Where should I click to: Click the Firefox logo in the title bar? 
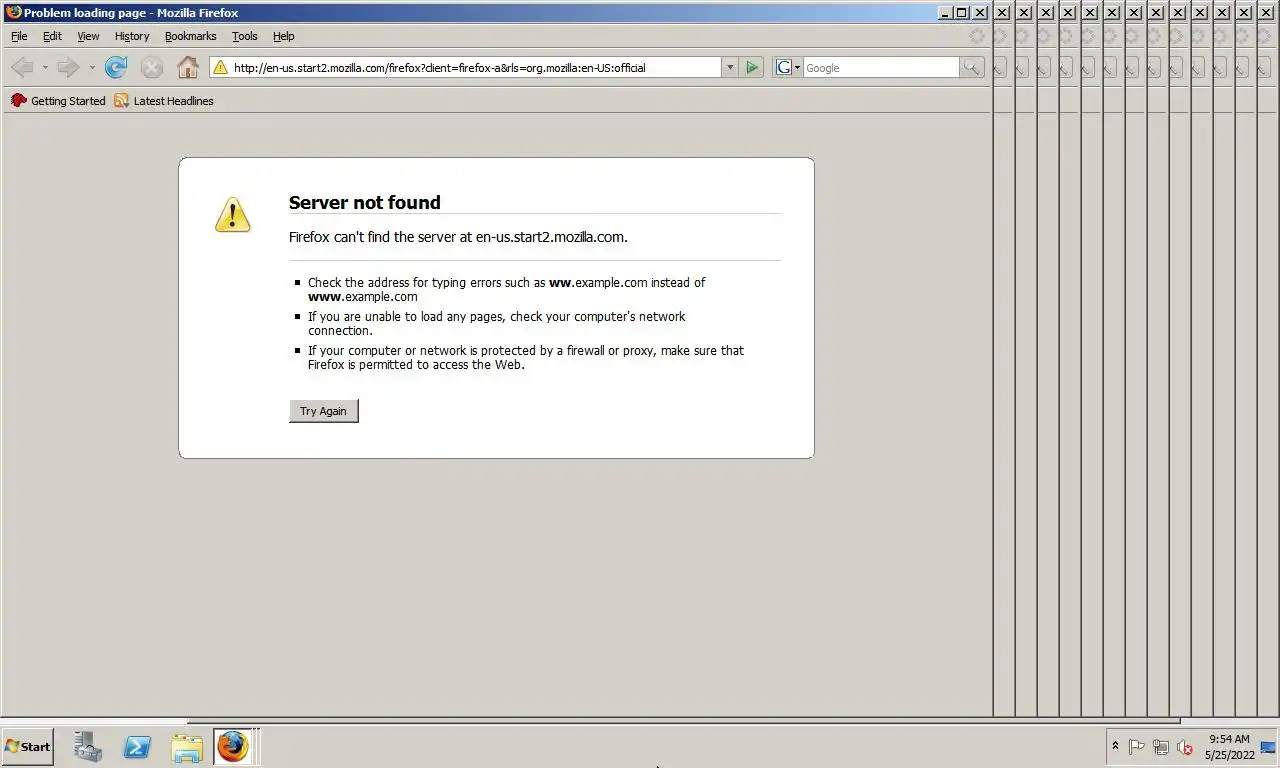tap(13, 12)
